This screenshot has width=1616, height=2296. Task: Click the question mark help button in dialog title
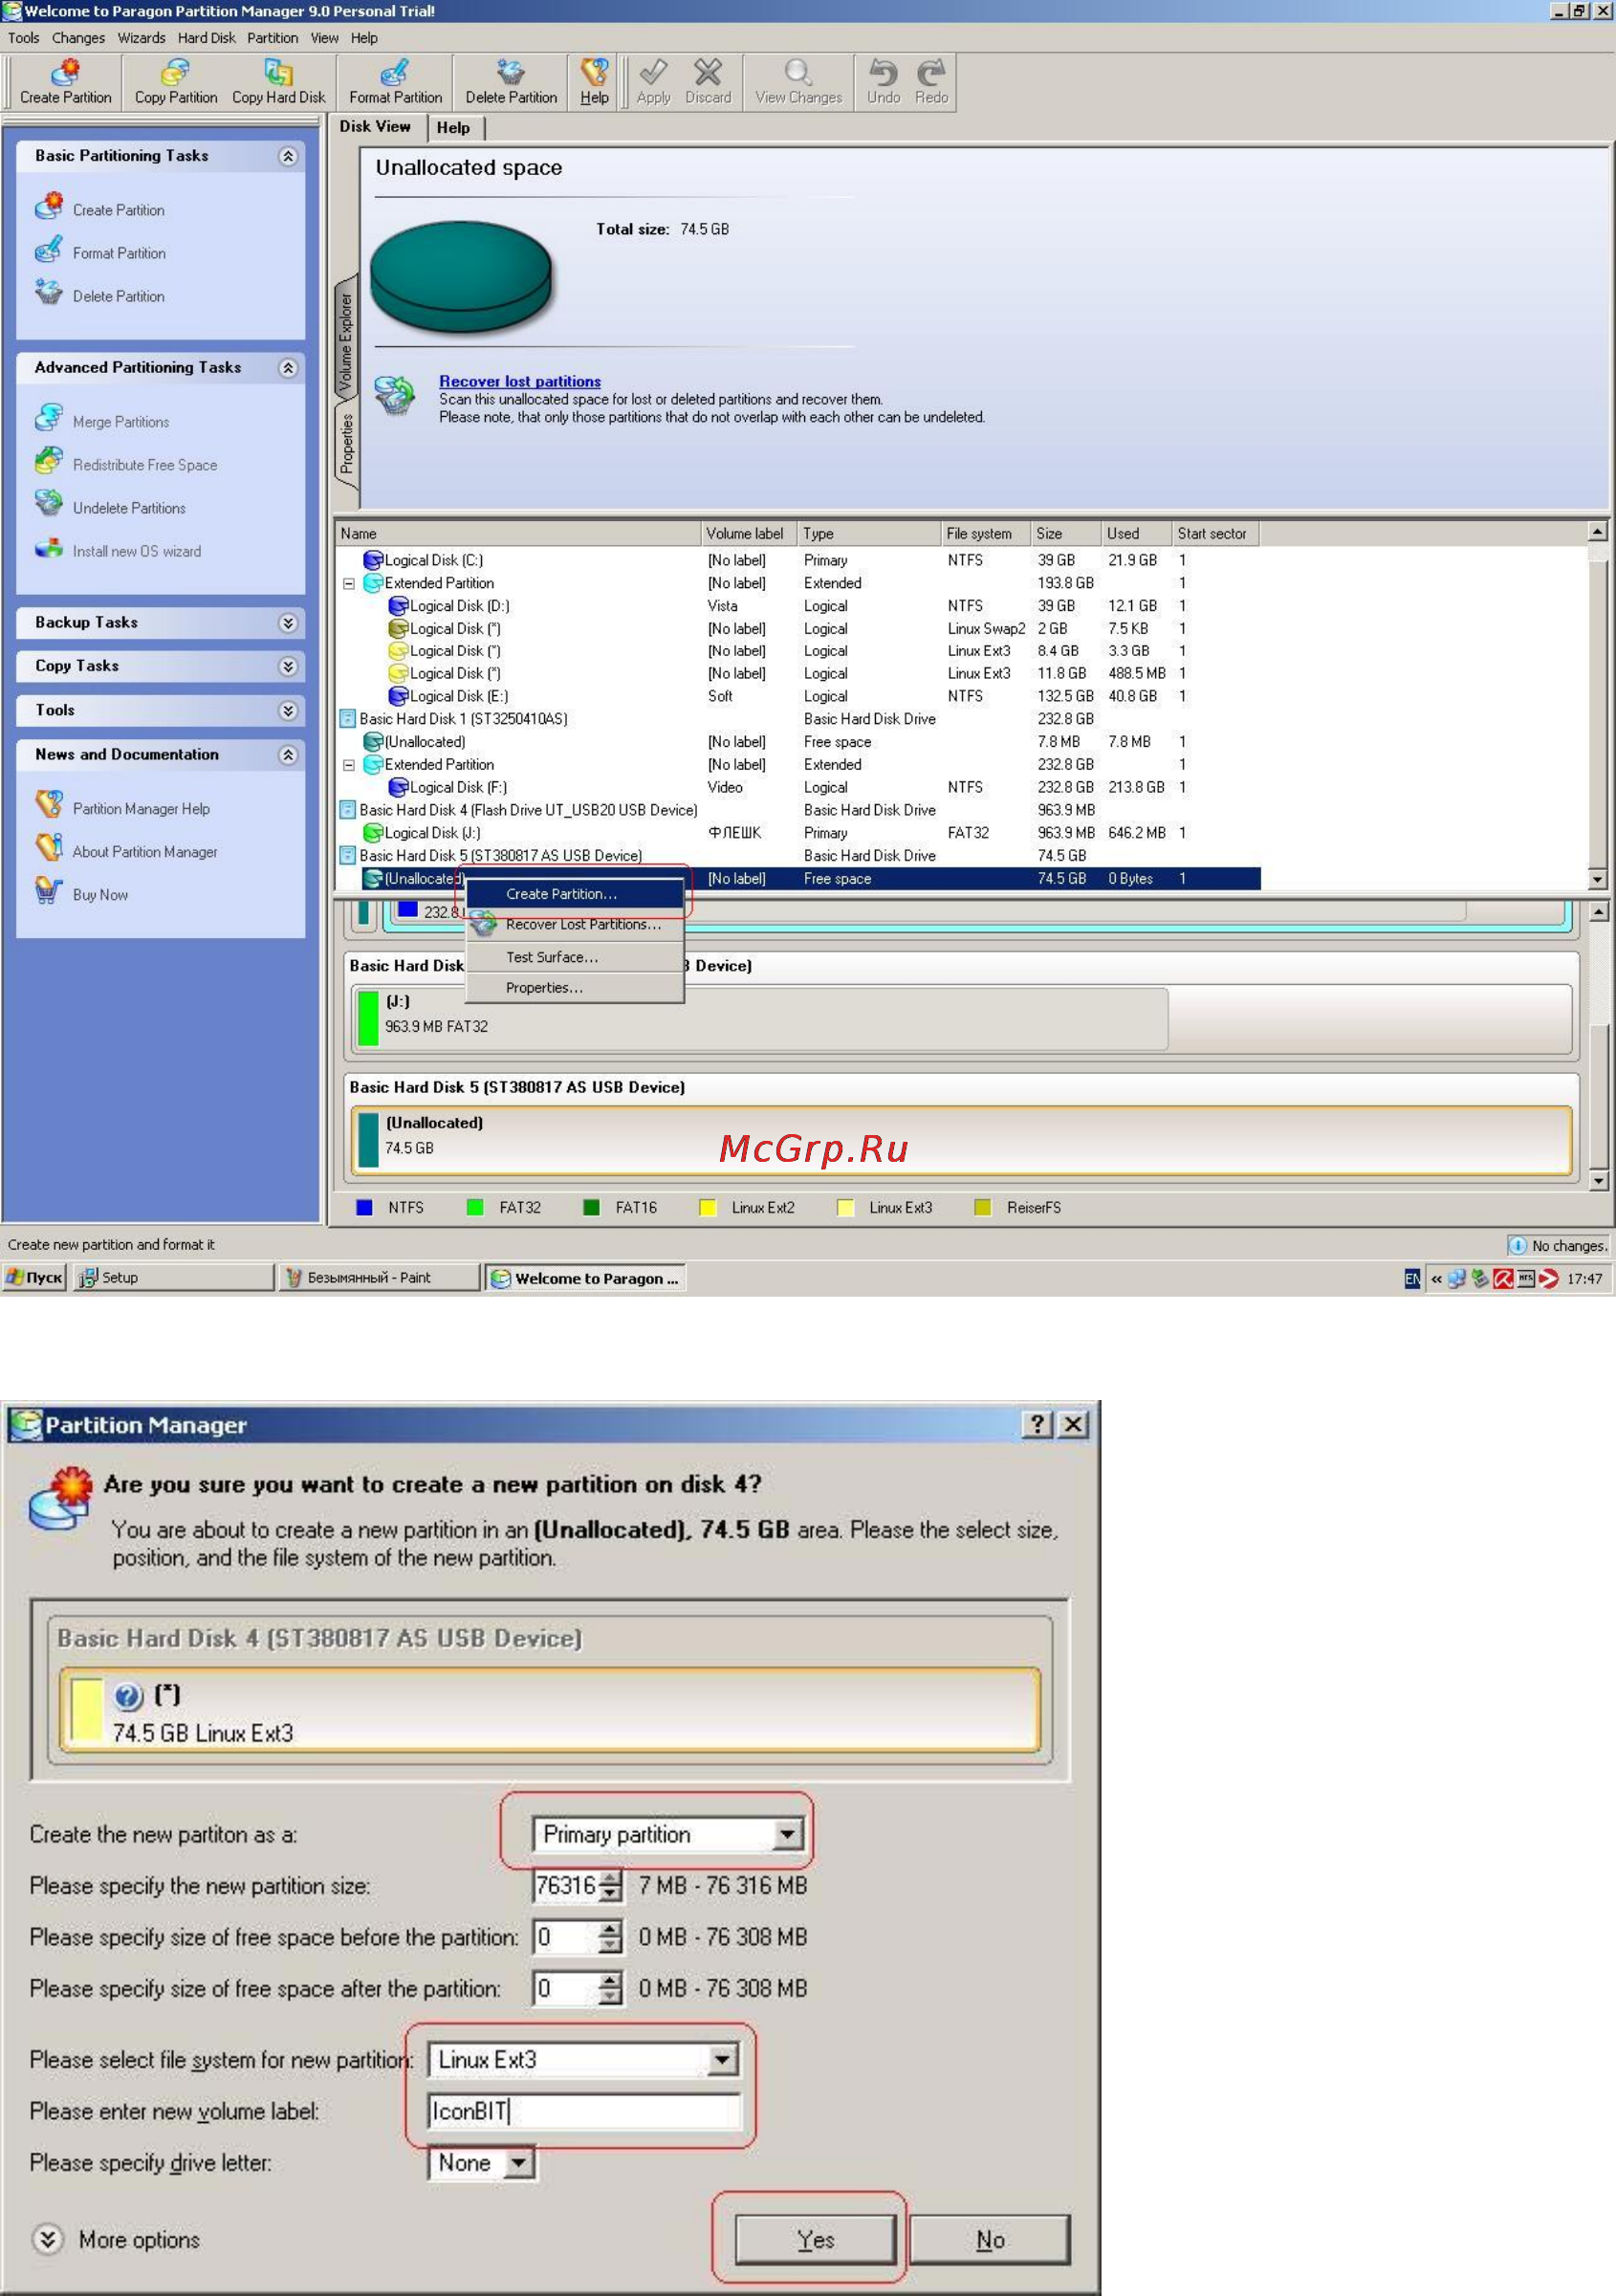tap(1037, 1424)
